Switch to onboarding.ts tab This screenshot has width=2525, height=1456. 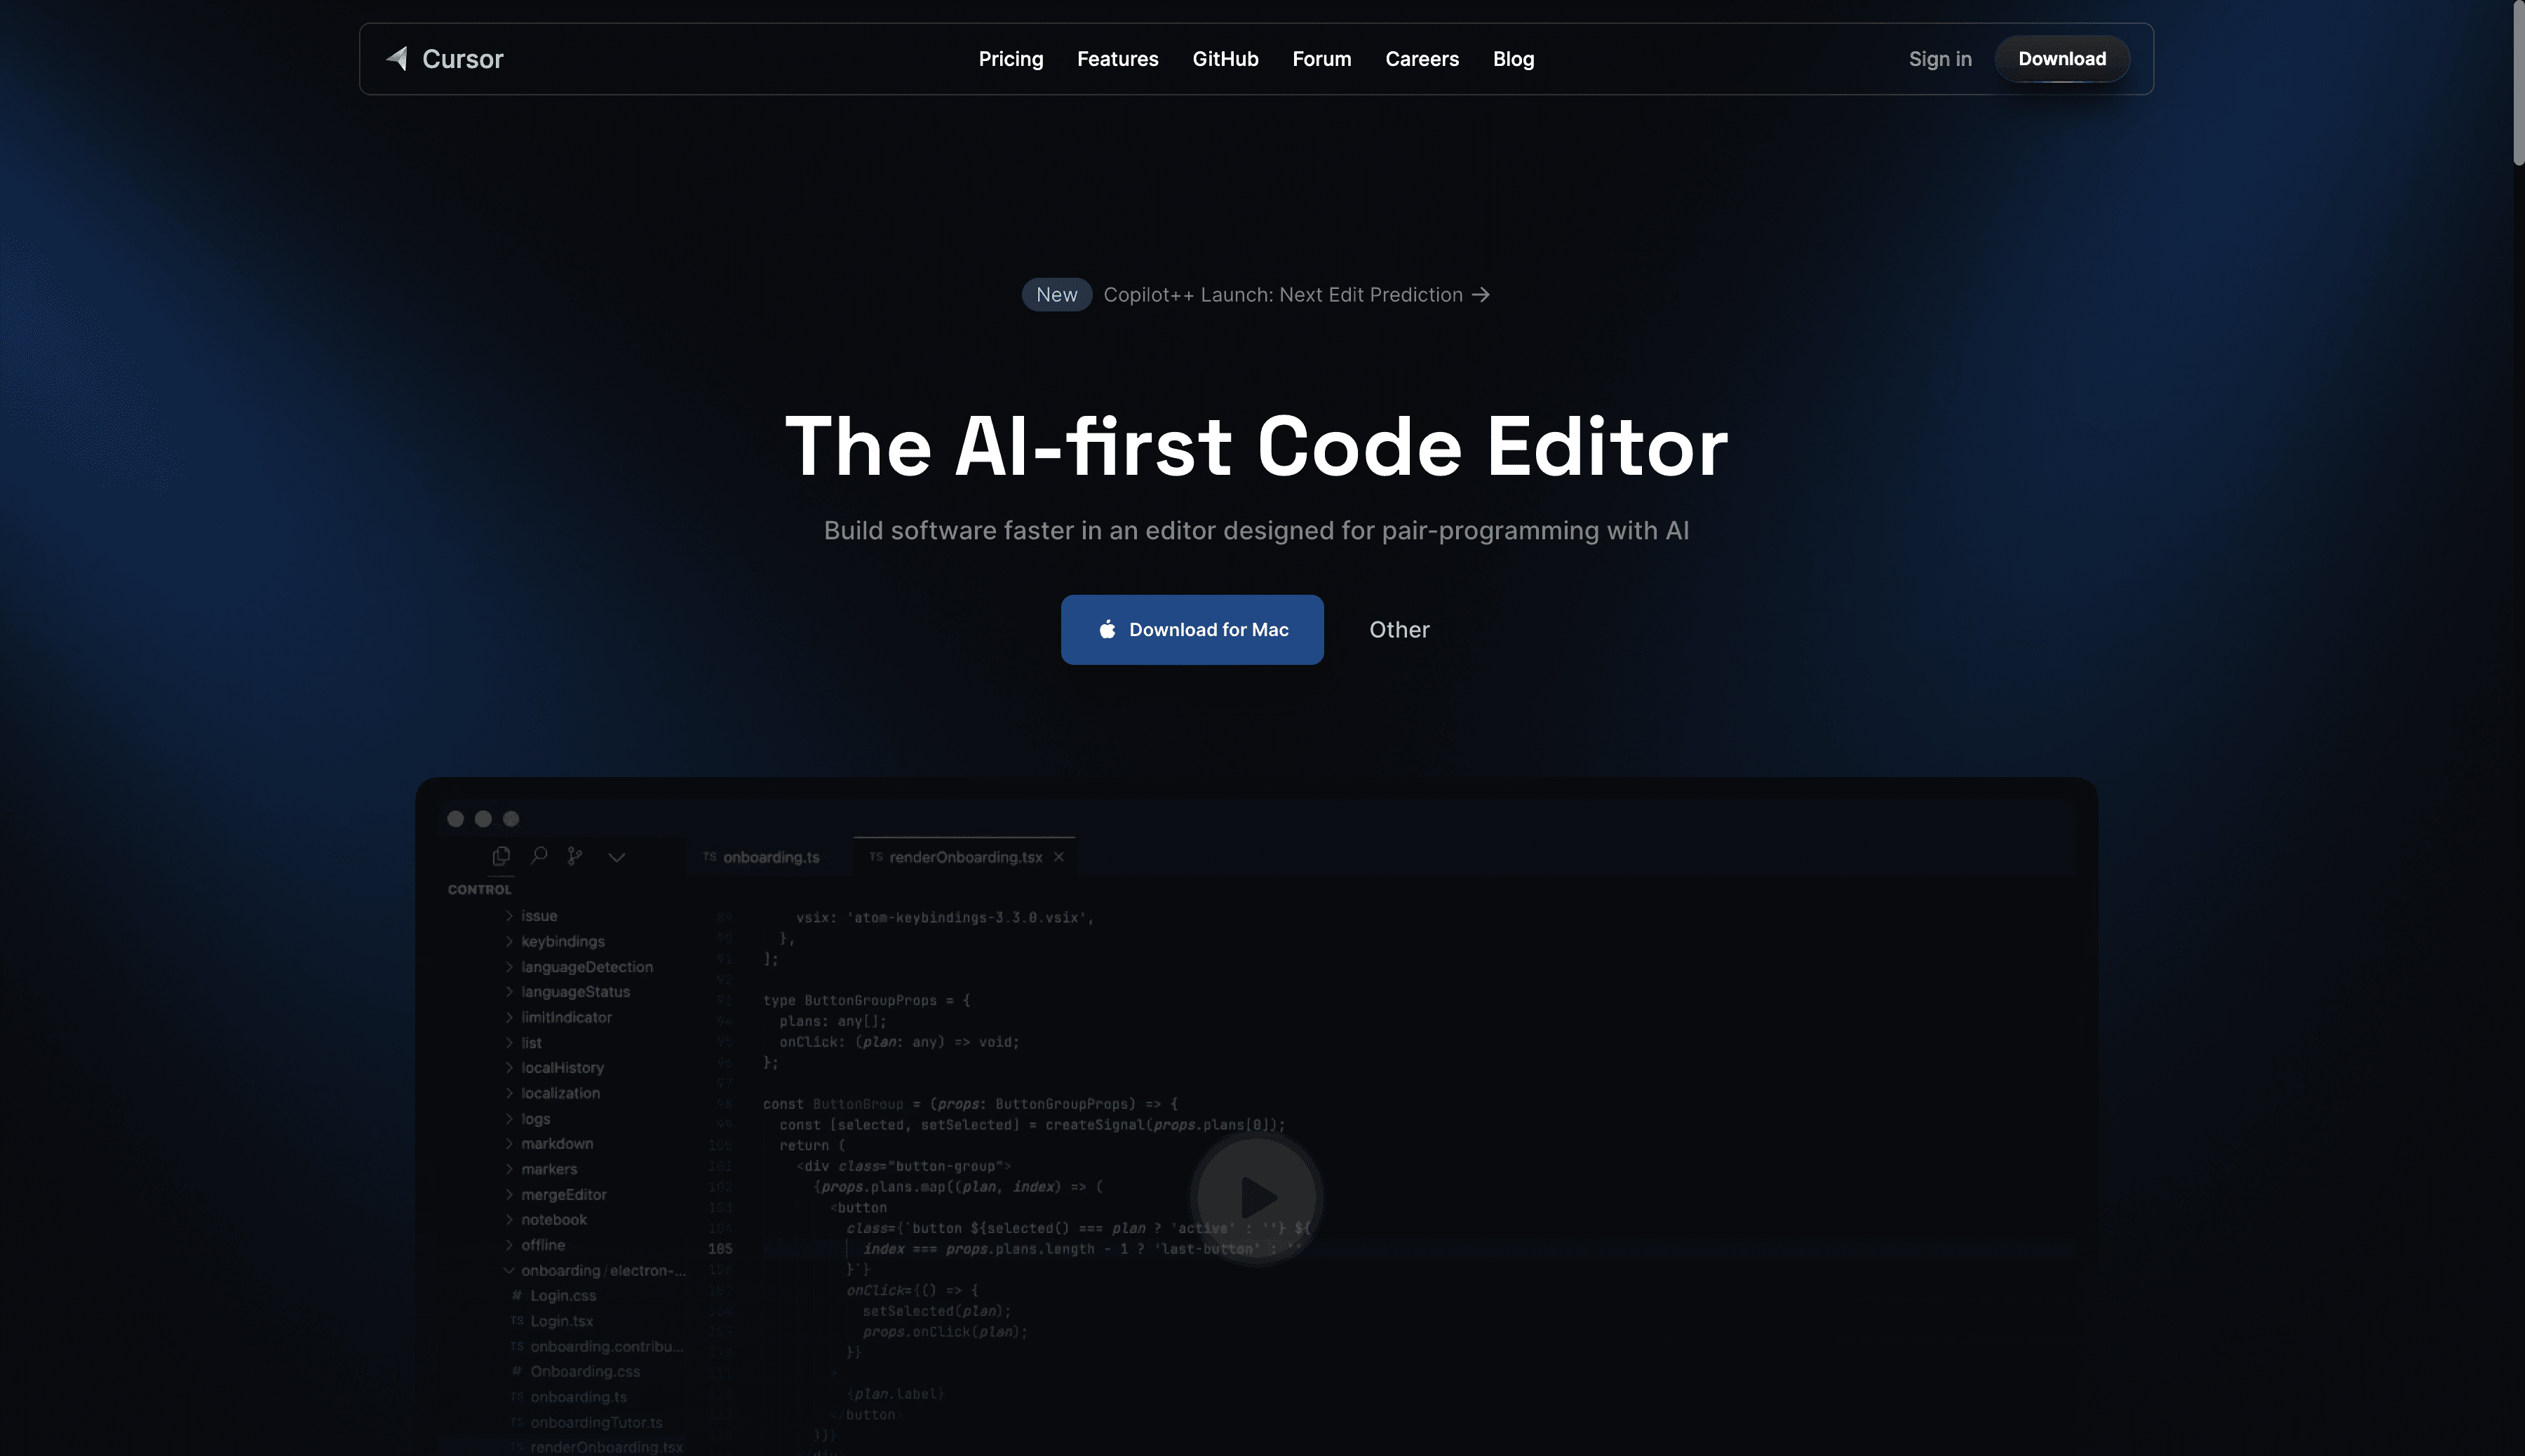pos(761,857)
